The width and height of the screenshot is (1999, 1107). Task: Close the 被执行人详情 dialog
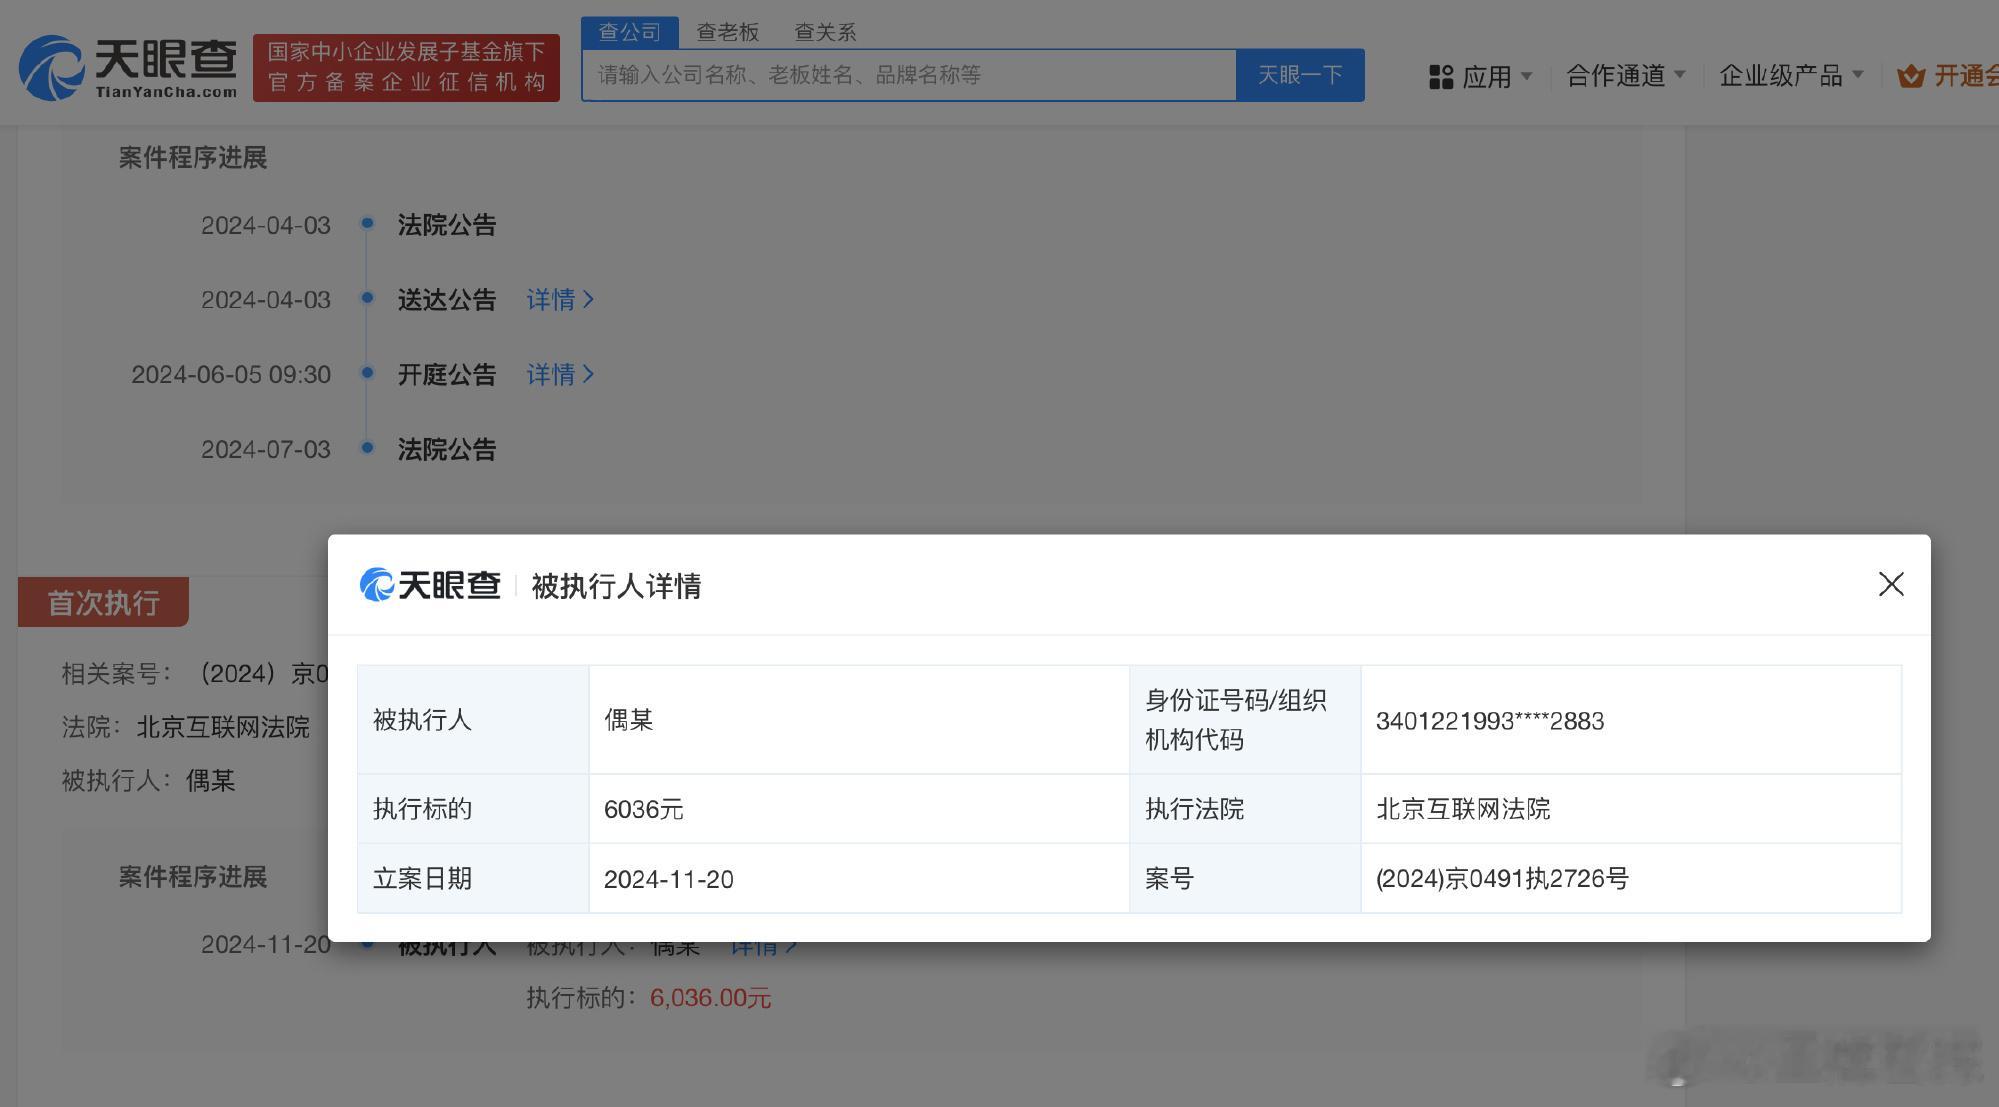(x=1890, y=584)
